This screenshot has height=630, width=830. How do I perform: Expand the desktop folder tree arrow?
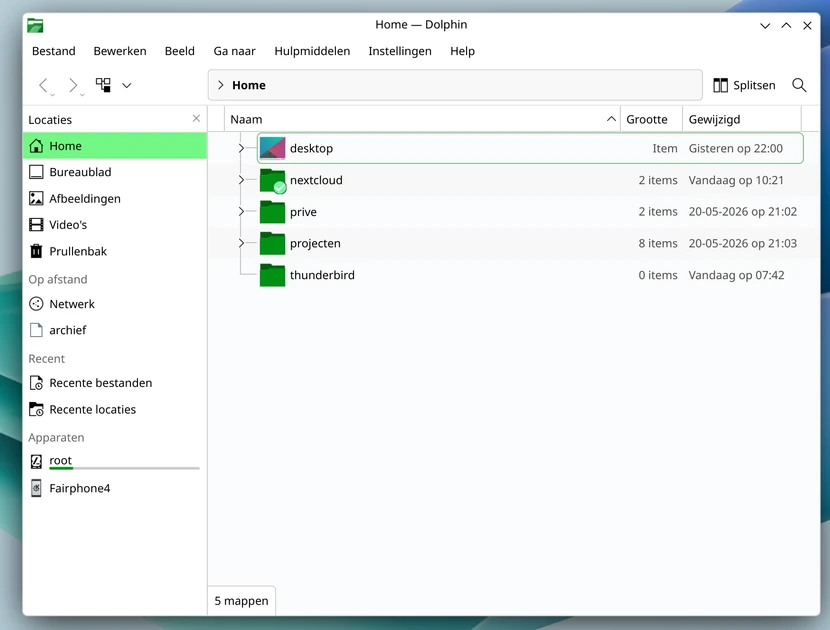pyautogui.click(x=241, y=148)
